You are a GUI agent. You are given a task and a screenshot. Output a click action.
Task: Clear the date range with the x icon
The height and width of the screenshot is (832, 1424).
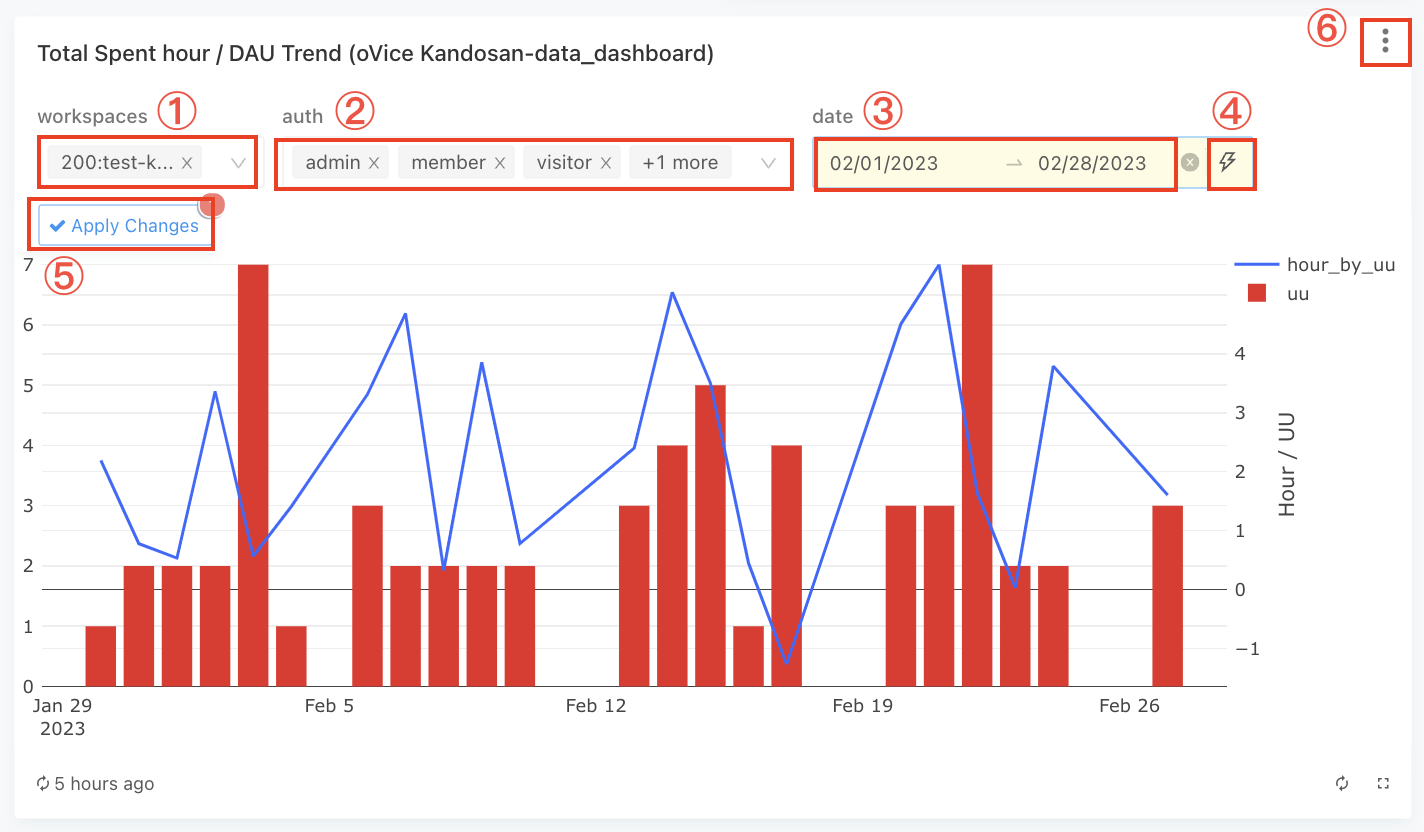(x=1189, y=163)
